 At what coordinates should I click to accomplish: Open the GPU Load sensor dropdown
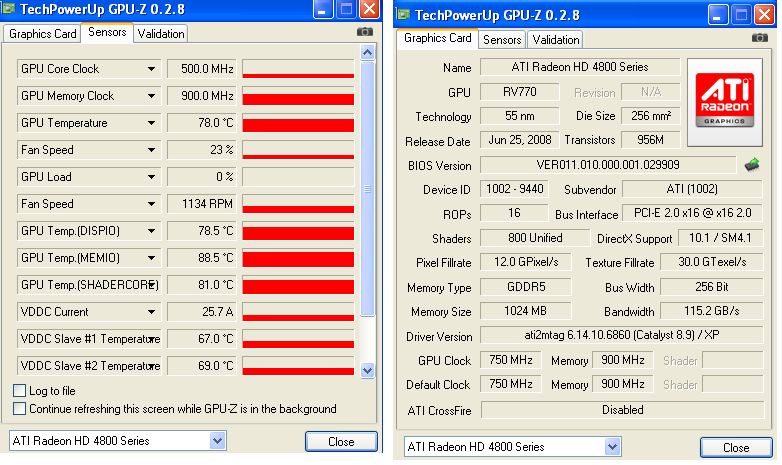(151, 177)
